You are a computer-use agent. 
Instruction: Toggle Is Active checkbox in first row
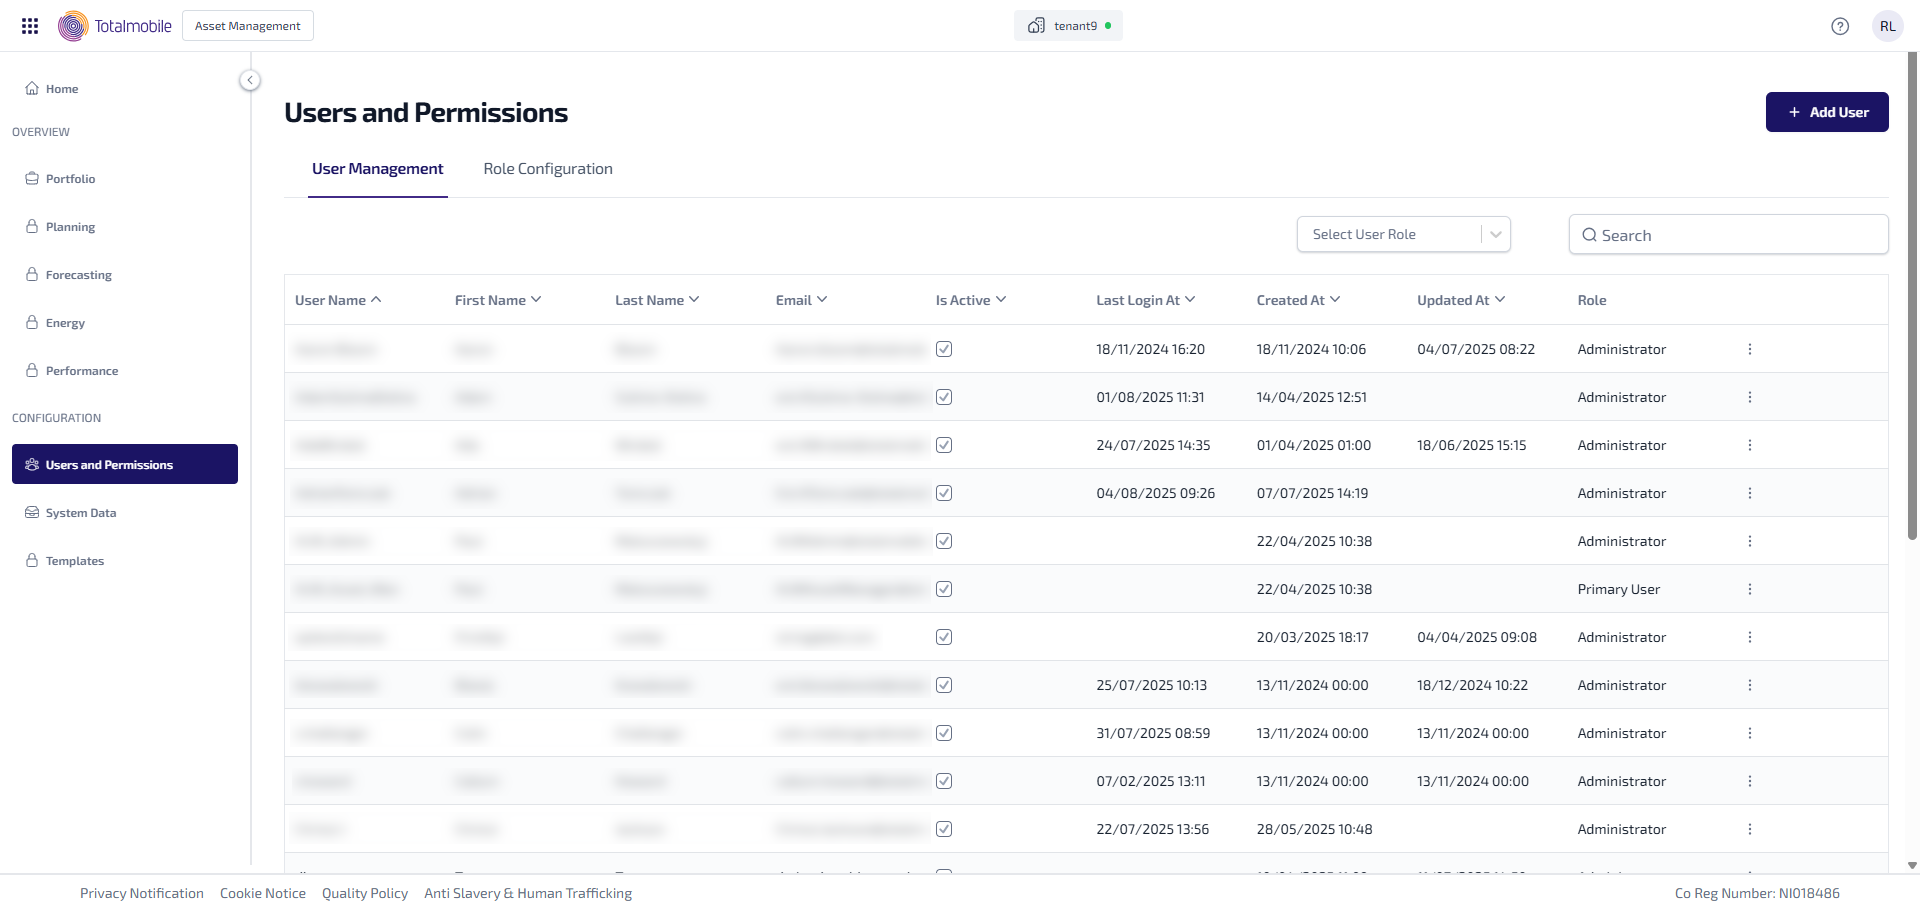pyautogui.click(x=943, y=349)
